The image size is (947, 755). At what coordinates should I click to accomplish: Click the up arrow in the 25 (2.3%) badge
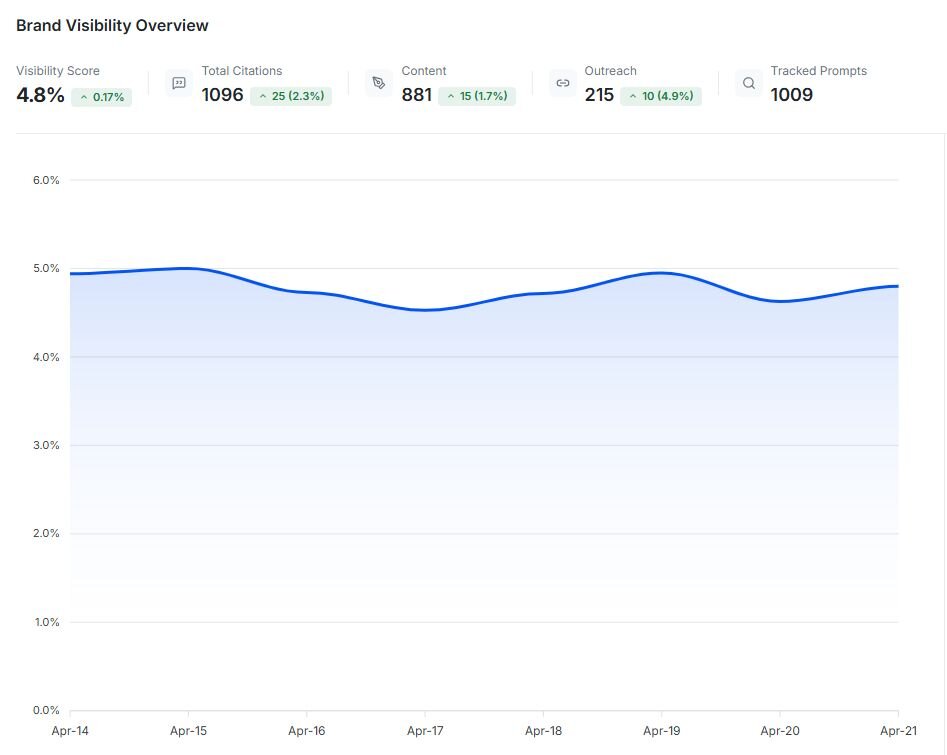pos(263,97)
